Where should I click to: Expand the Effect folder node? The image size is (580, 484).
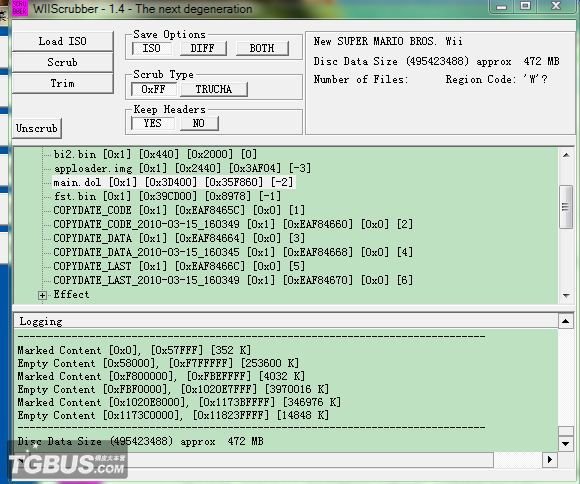(x=42, y=295)
